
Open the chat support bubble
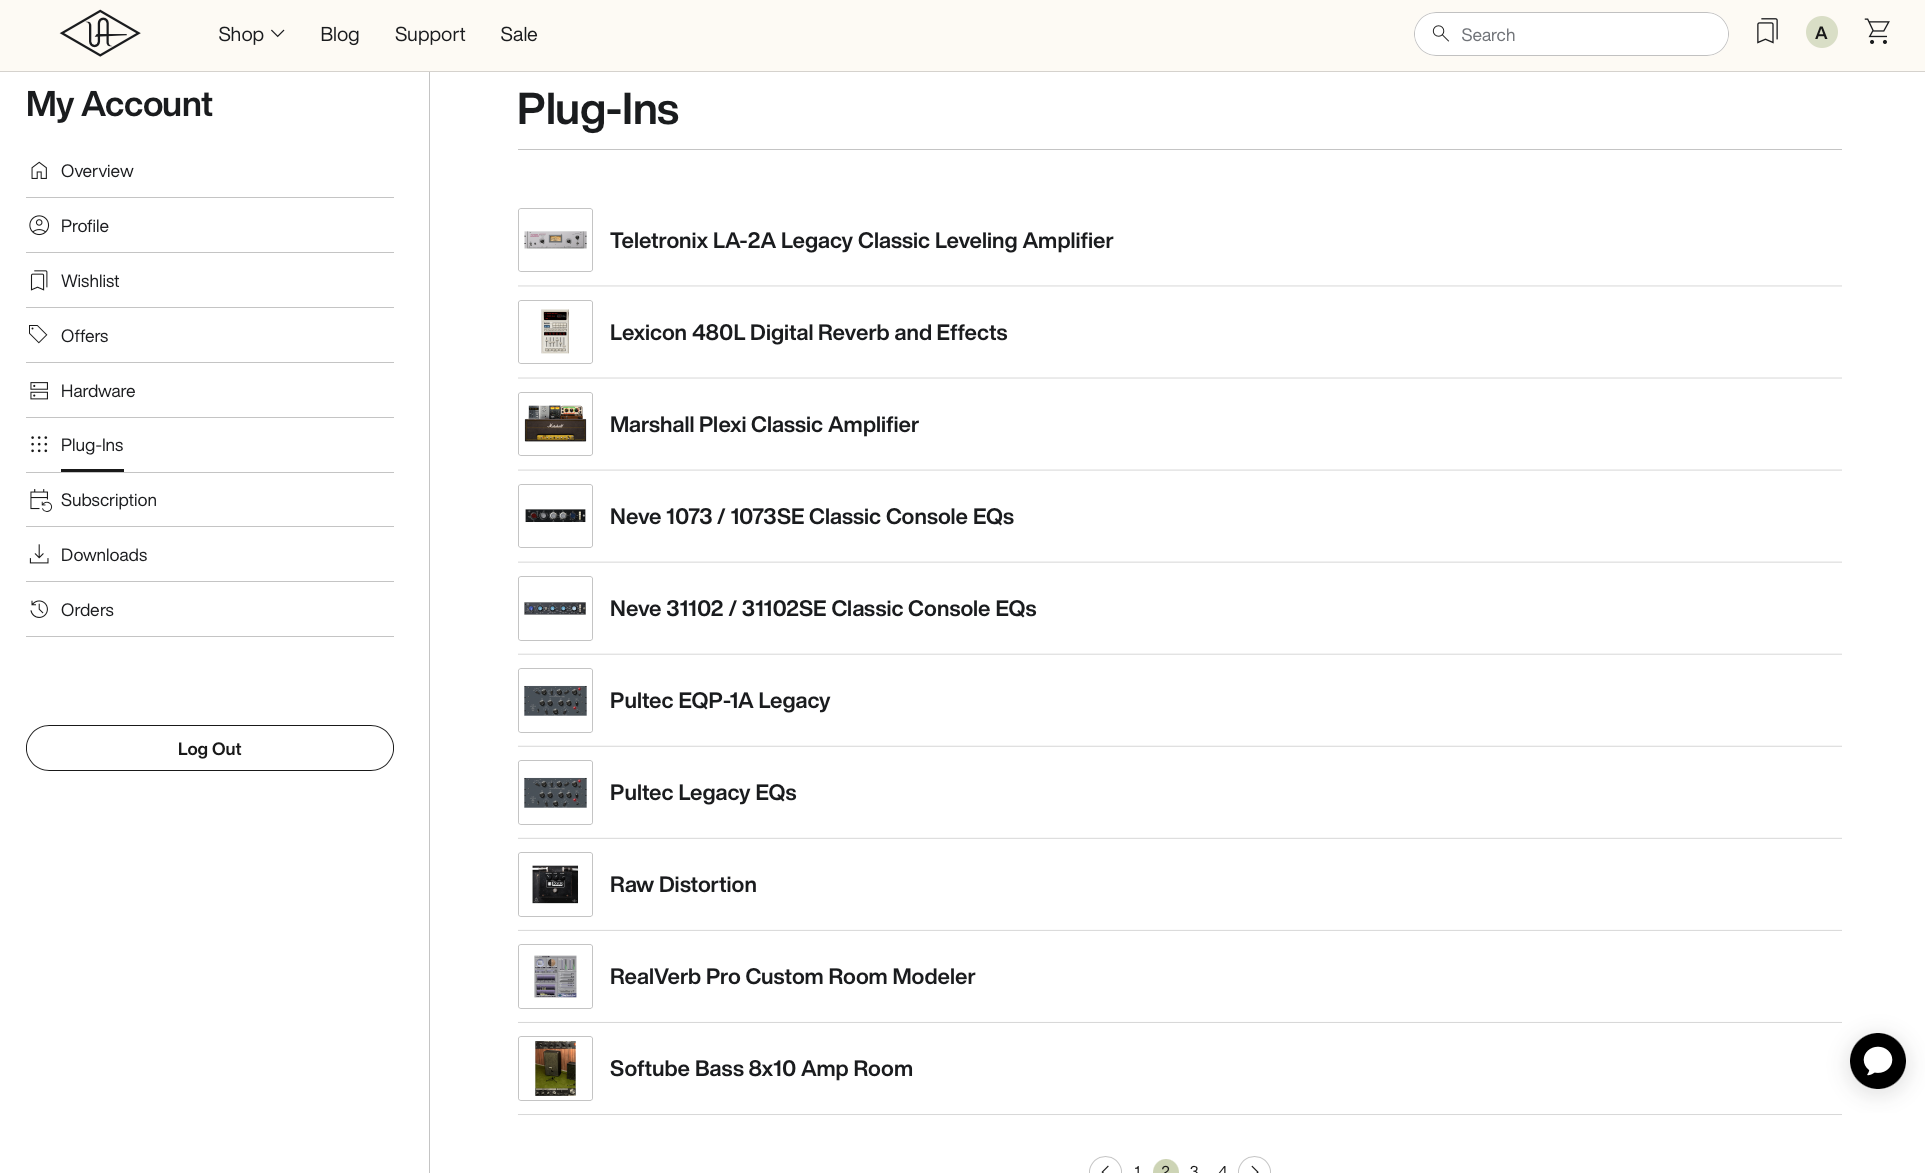coord(1877,1061)
